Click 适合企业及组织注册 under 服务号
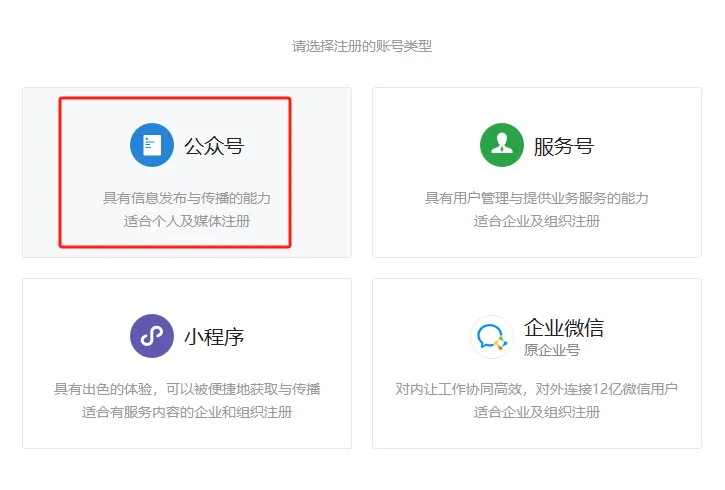Image resolution: width=725 pixels, height=490 pixels. 536,221
